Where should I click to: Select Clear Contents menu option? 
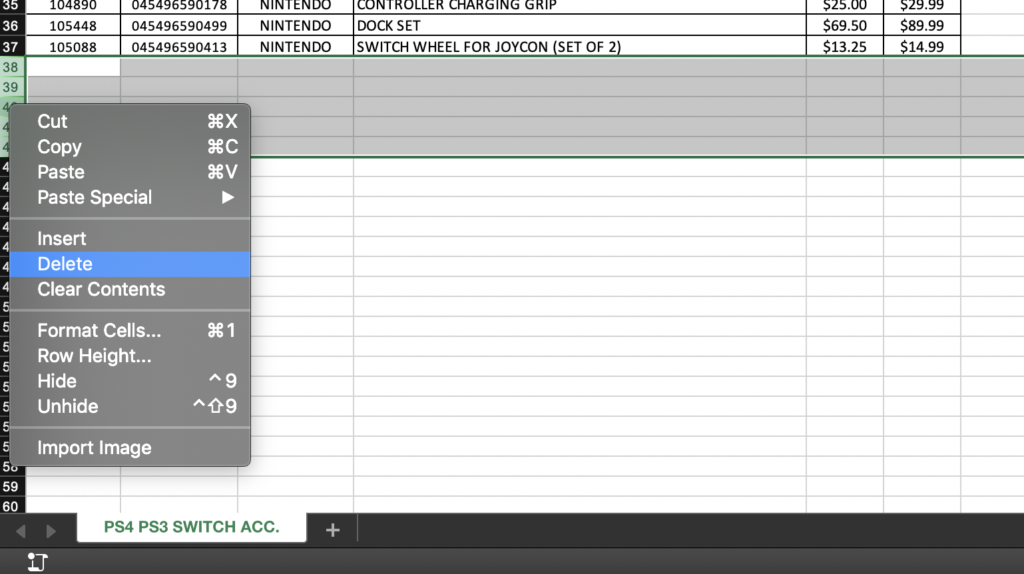click(130, 289)
